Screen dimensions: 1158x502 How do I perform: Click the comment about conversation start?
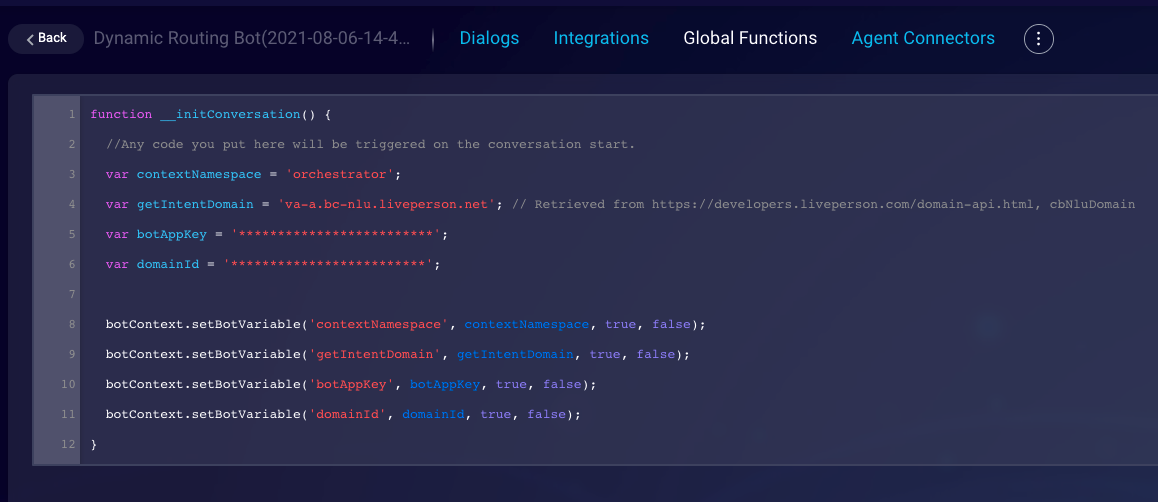370,145
